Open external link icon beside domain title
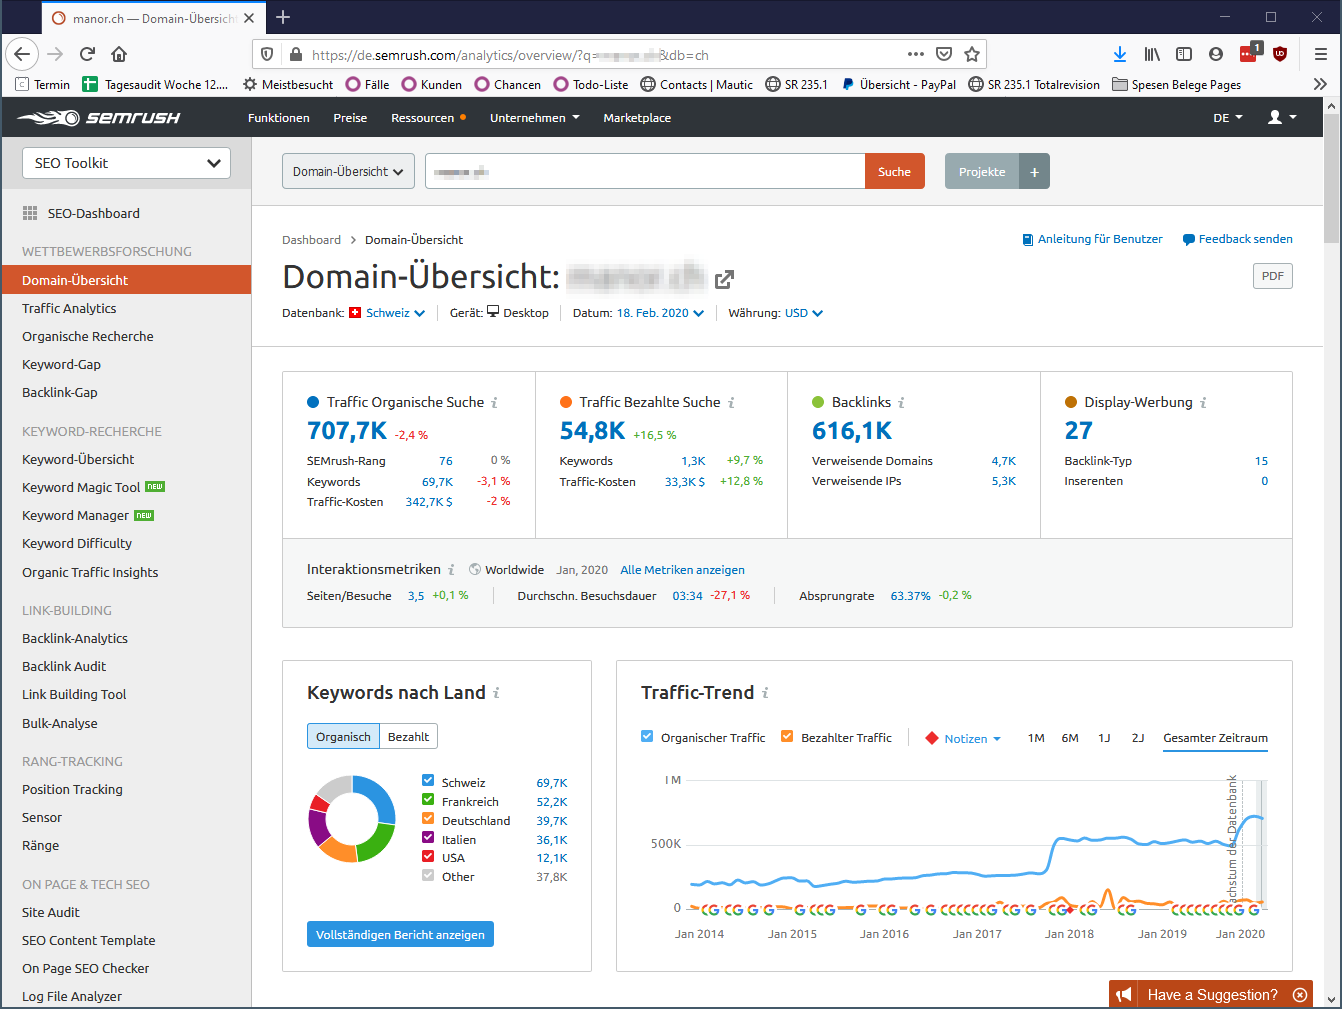This screenshot has width=1342, height=1009. 724,279
